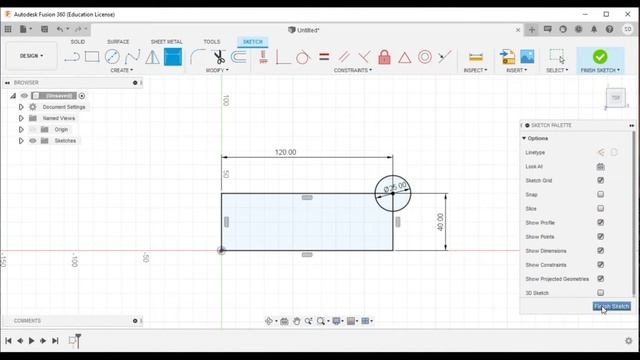
Task: Expand the Named Views tree node
Action: 21,118
